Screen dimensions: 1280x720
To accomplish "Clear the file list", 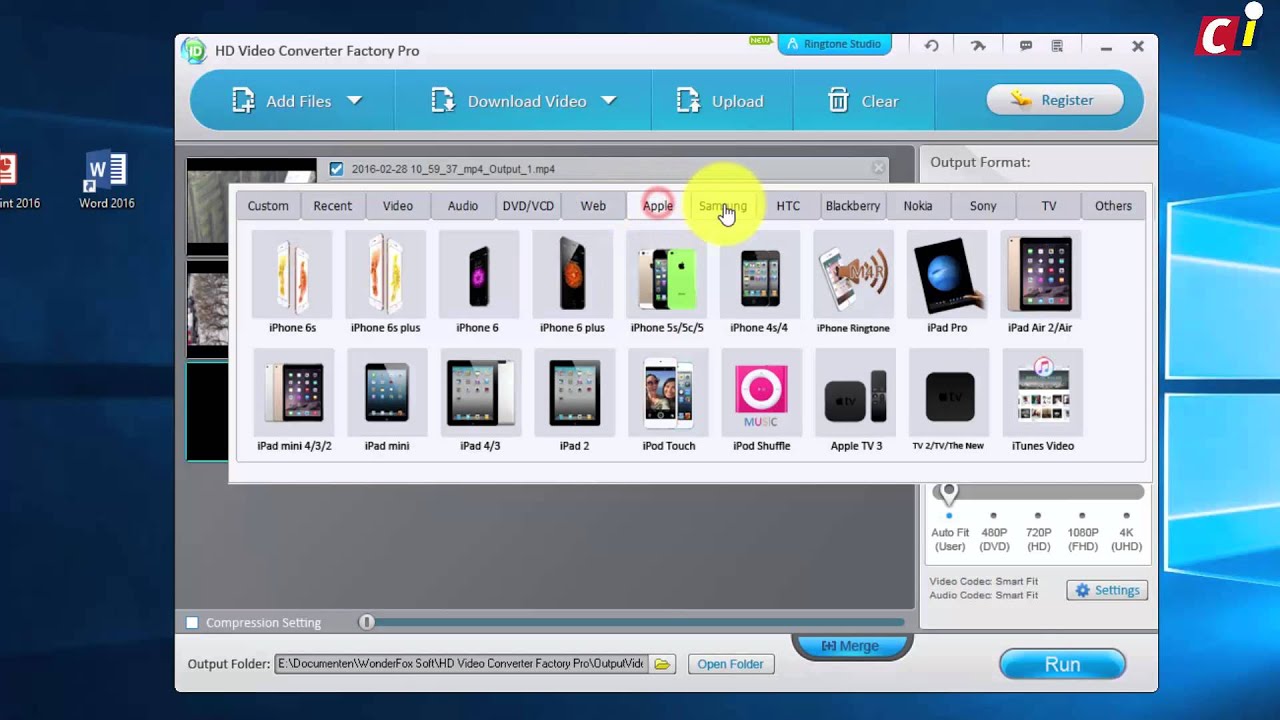I will tap(863, 101).
